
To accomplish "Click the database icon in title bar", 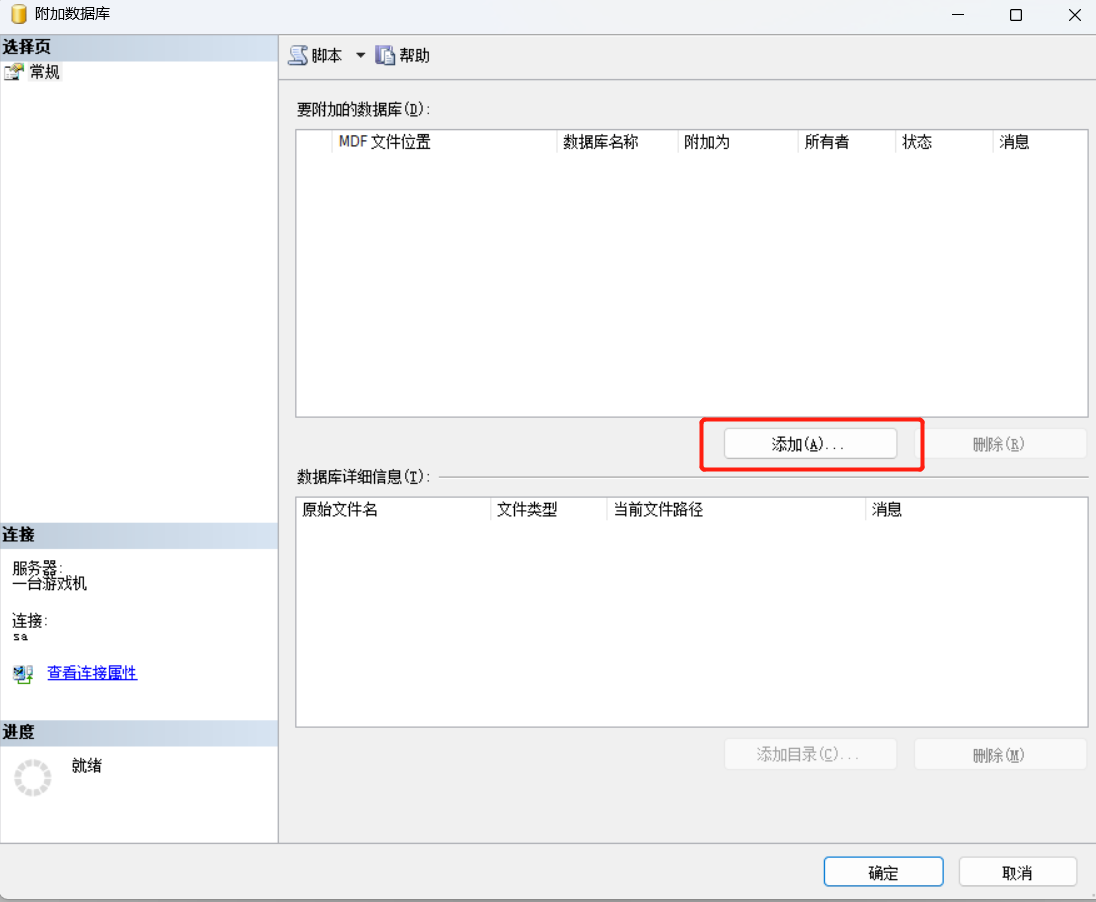I will coord(18,15).
